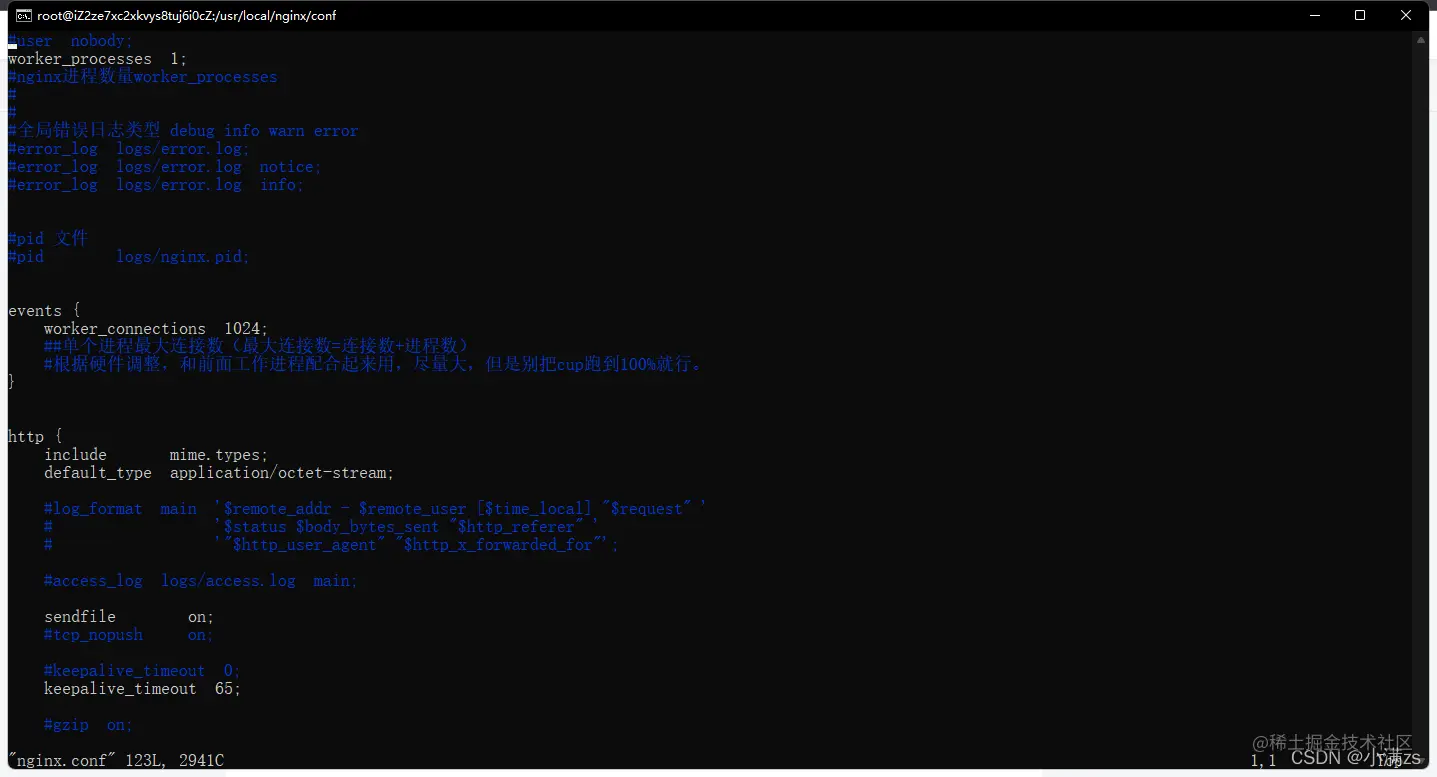Click 'default_type application/octet-stream;' line
Screen dimensions: 1437x777
(219, 473)
